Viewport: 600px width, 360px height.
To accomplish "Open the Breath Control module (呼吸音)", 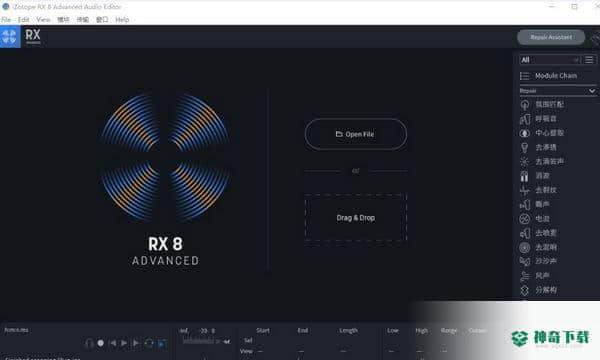I will pyautogui.click(x=538, y=119).
